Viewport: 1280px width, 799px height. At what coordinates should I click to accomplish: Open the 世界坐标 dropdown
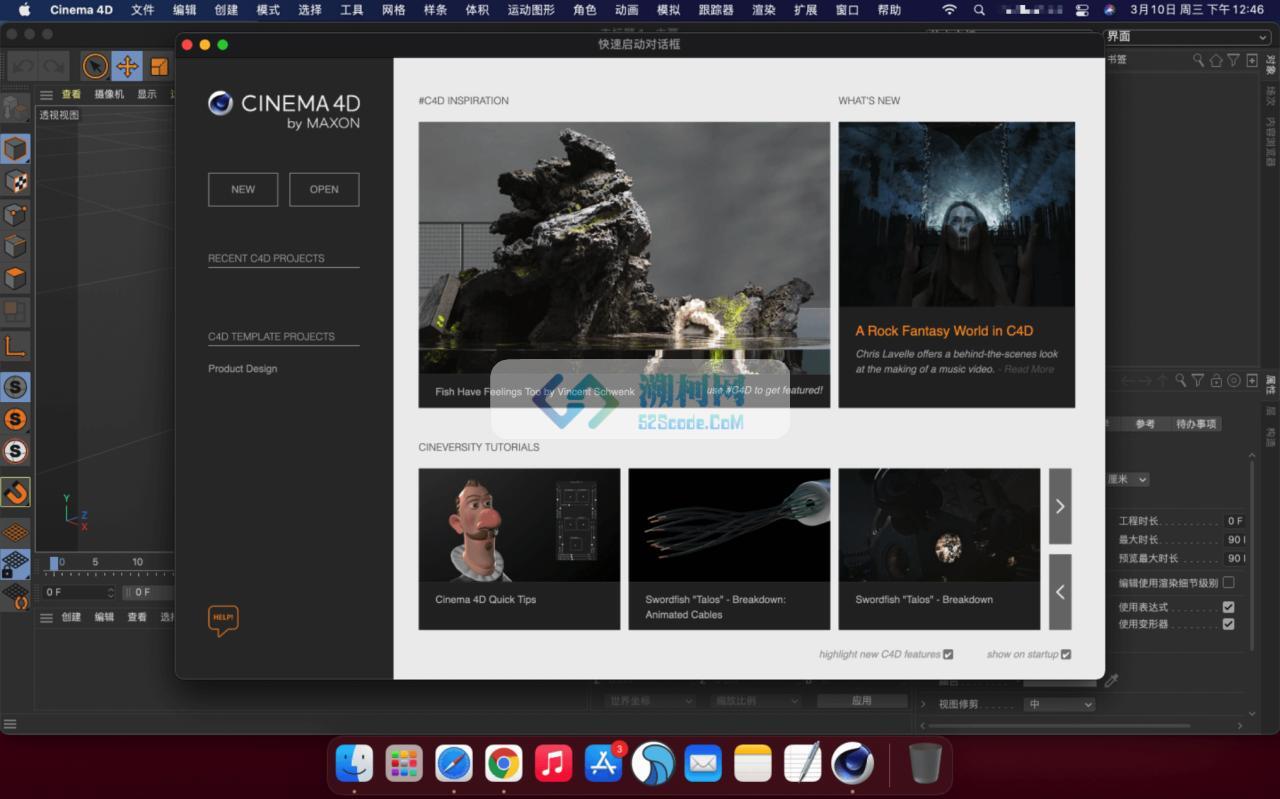click(x=649, y=701)
